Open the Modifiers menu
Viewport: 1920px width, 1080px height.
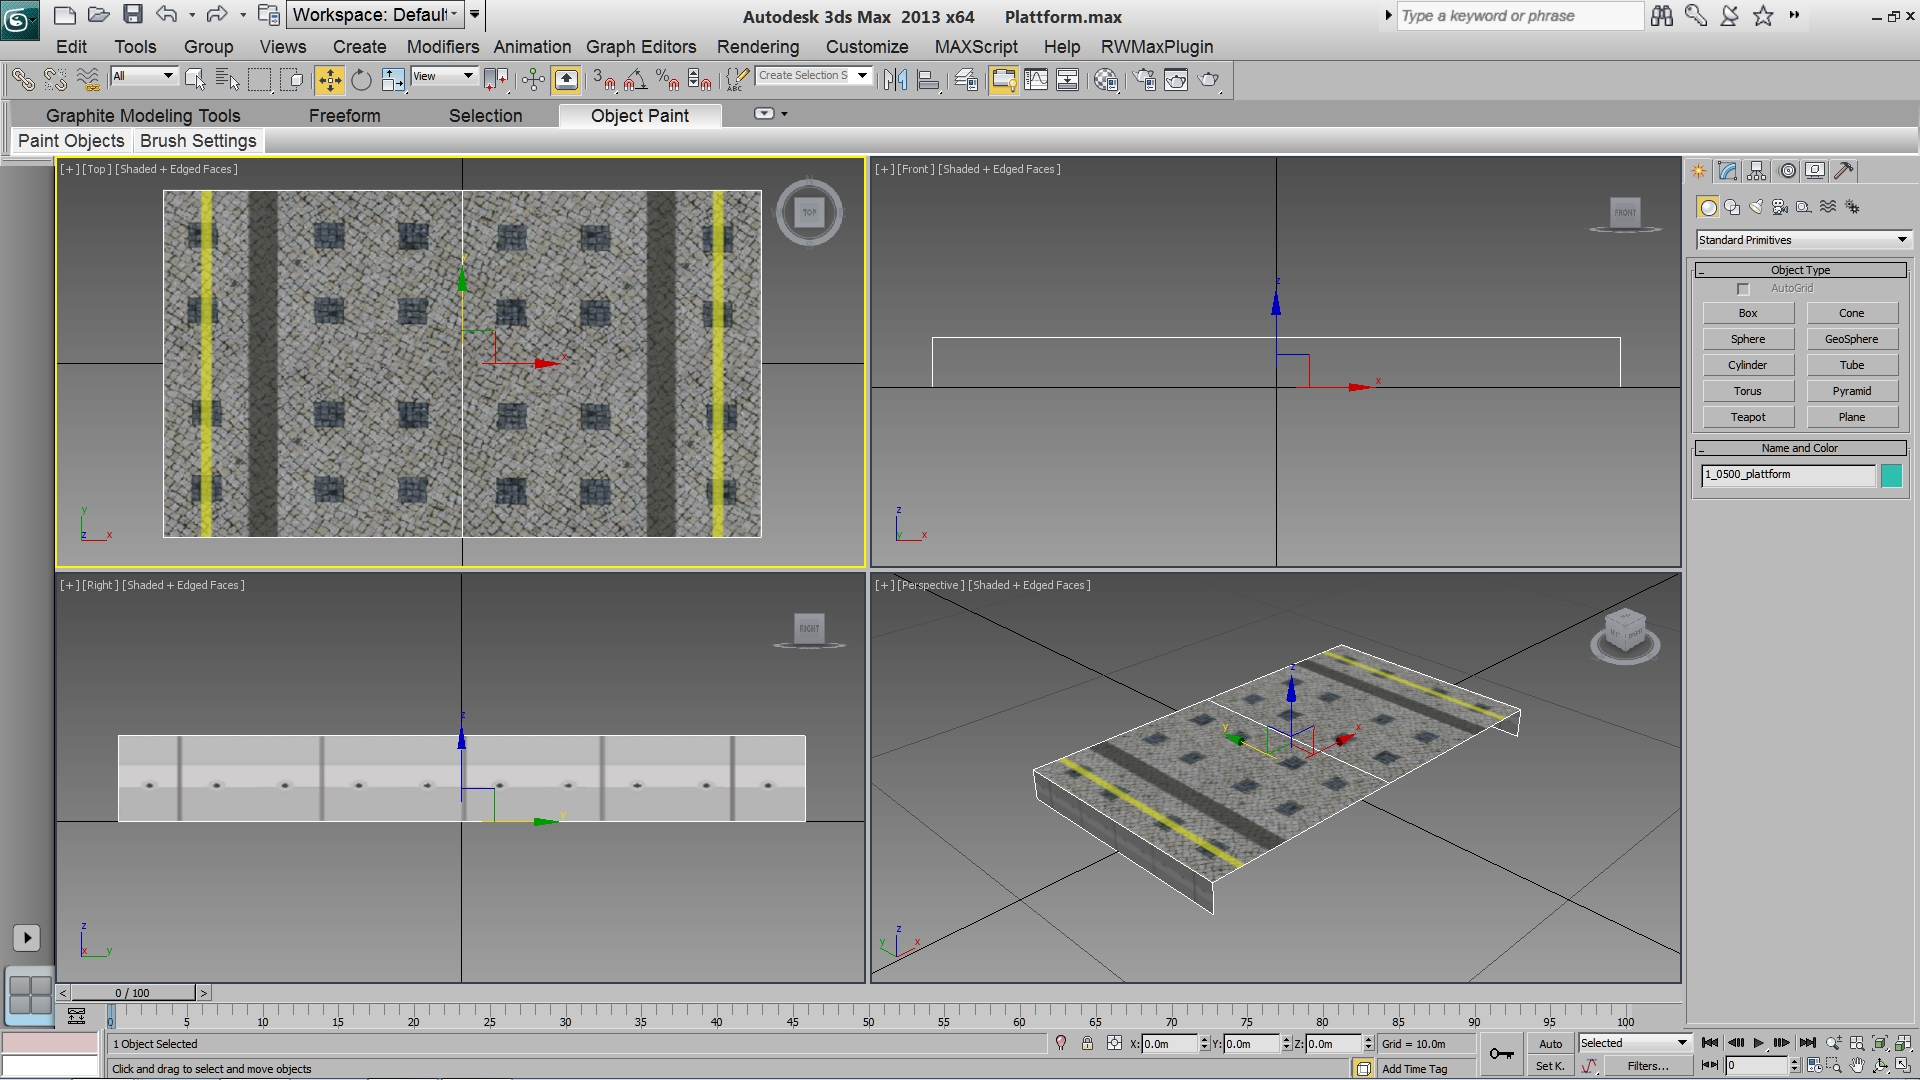click(442, 47)
